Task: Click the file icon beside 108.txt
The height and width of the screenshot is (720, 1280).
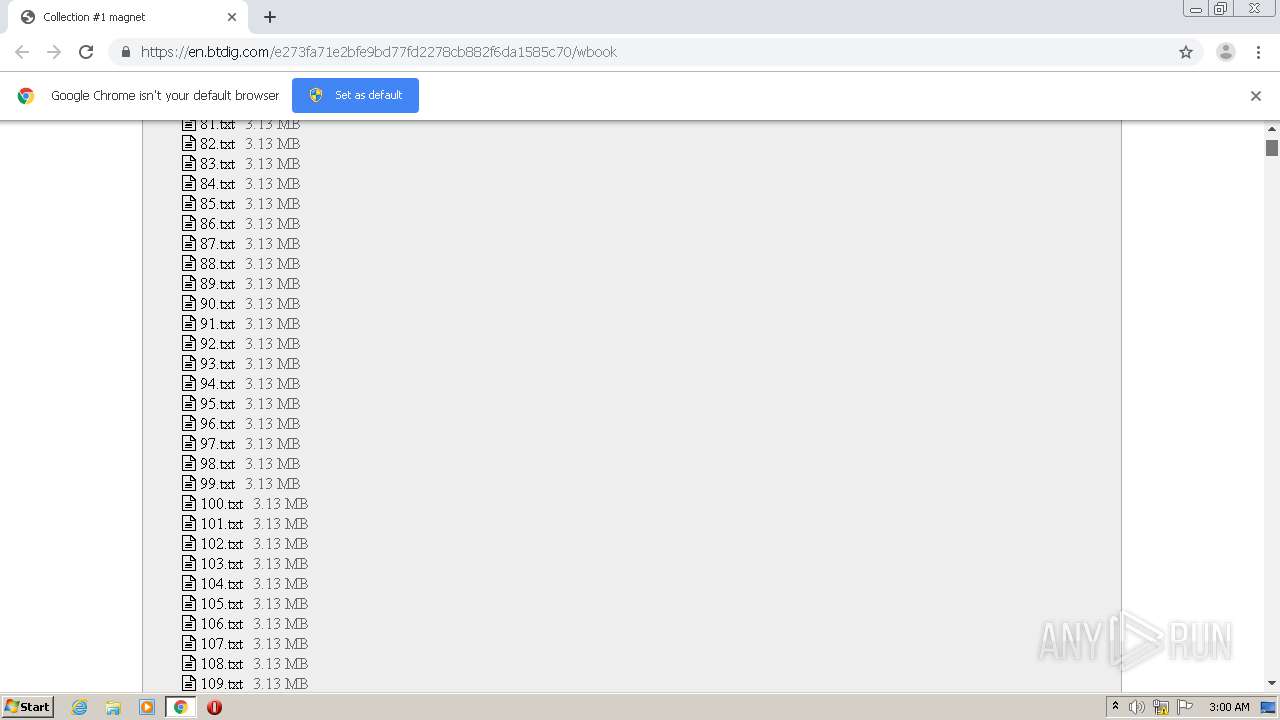Action: point(189,663)
